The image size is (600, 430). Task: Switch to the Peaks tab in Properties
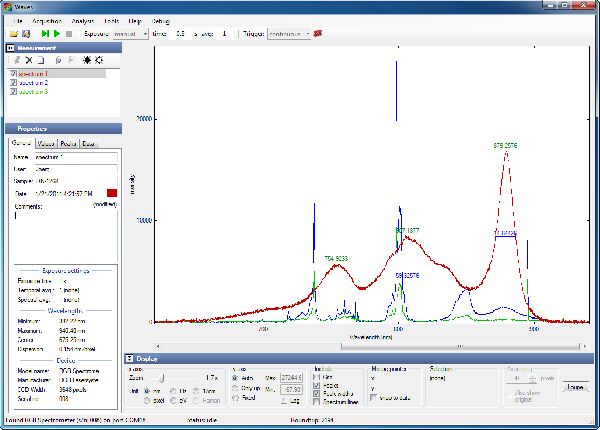click(x=71, y=144)
